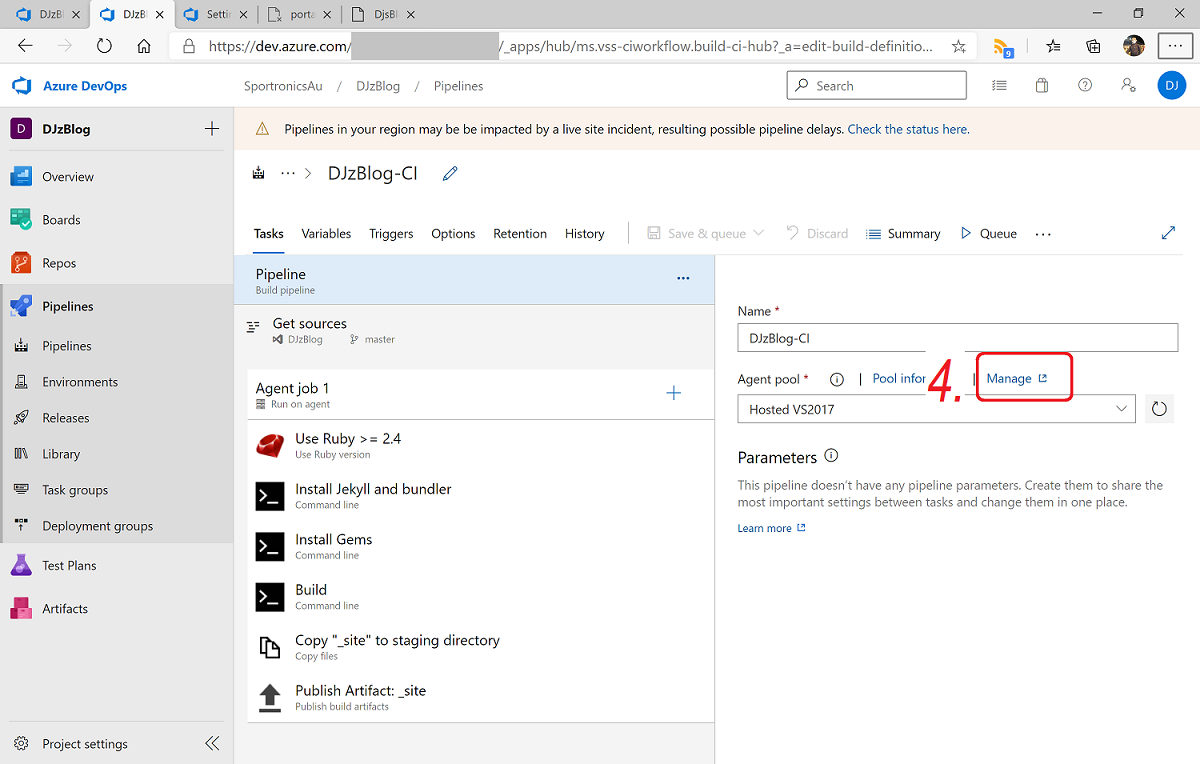Open the Pipeline ellipsis menu
The width and height of the screenshot is (1200, 764).
pyautogui.click(x=683, y=279)
